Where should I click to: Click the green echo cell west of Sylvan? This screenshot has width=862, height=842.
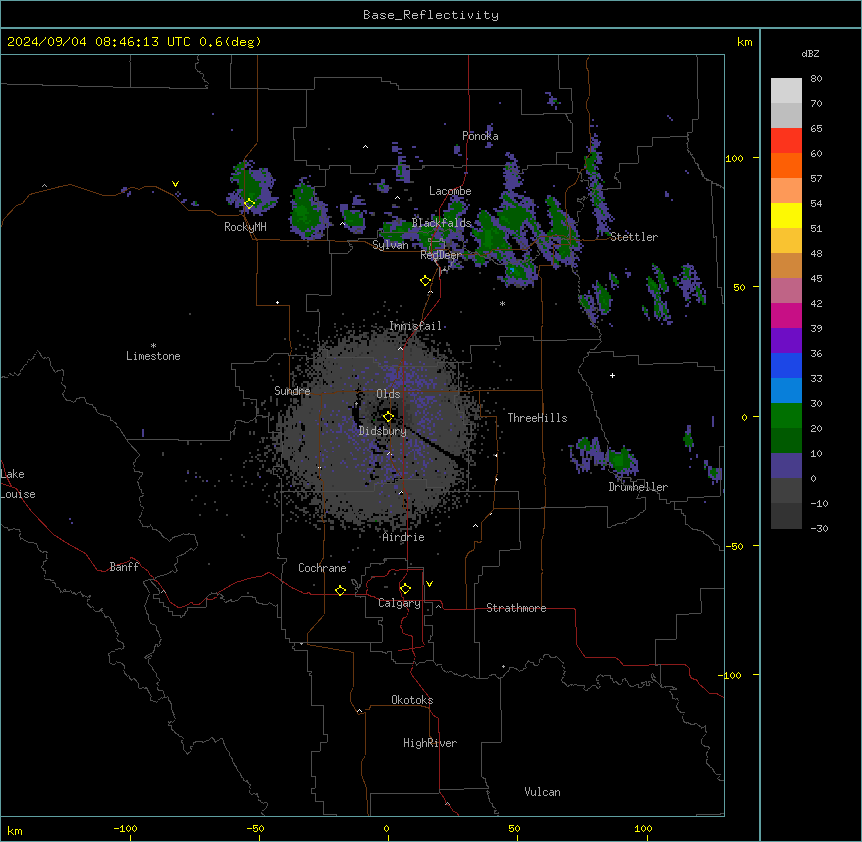353,218
